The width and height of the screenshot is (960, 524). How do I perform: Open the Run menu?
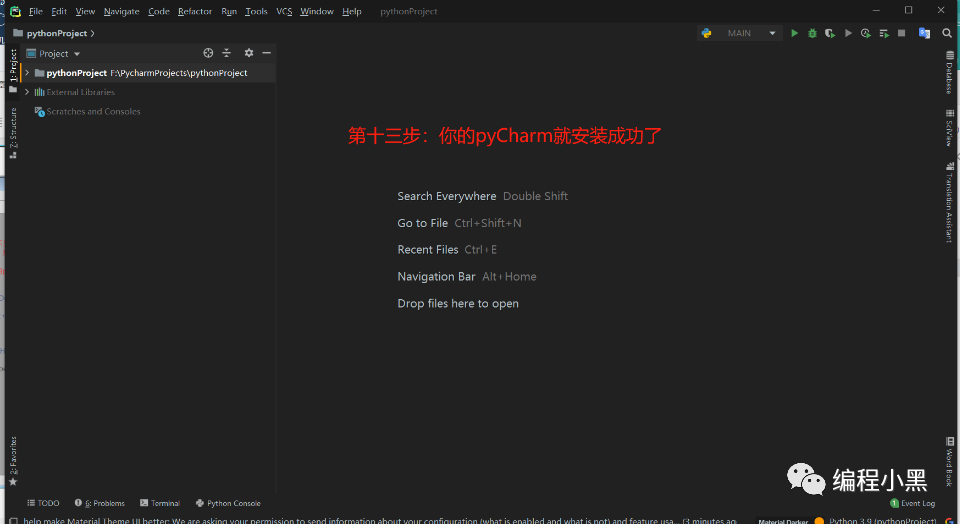point(229,11)
